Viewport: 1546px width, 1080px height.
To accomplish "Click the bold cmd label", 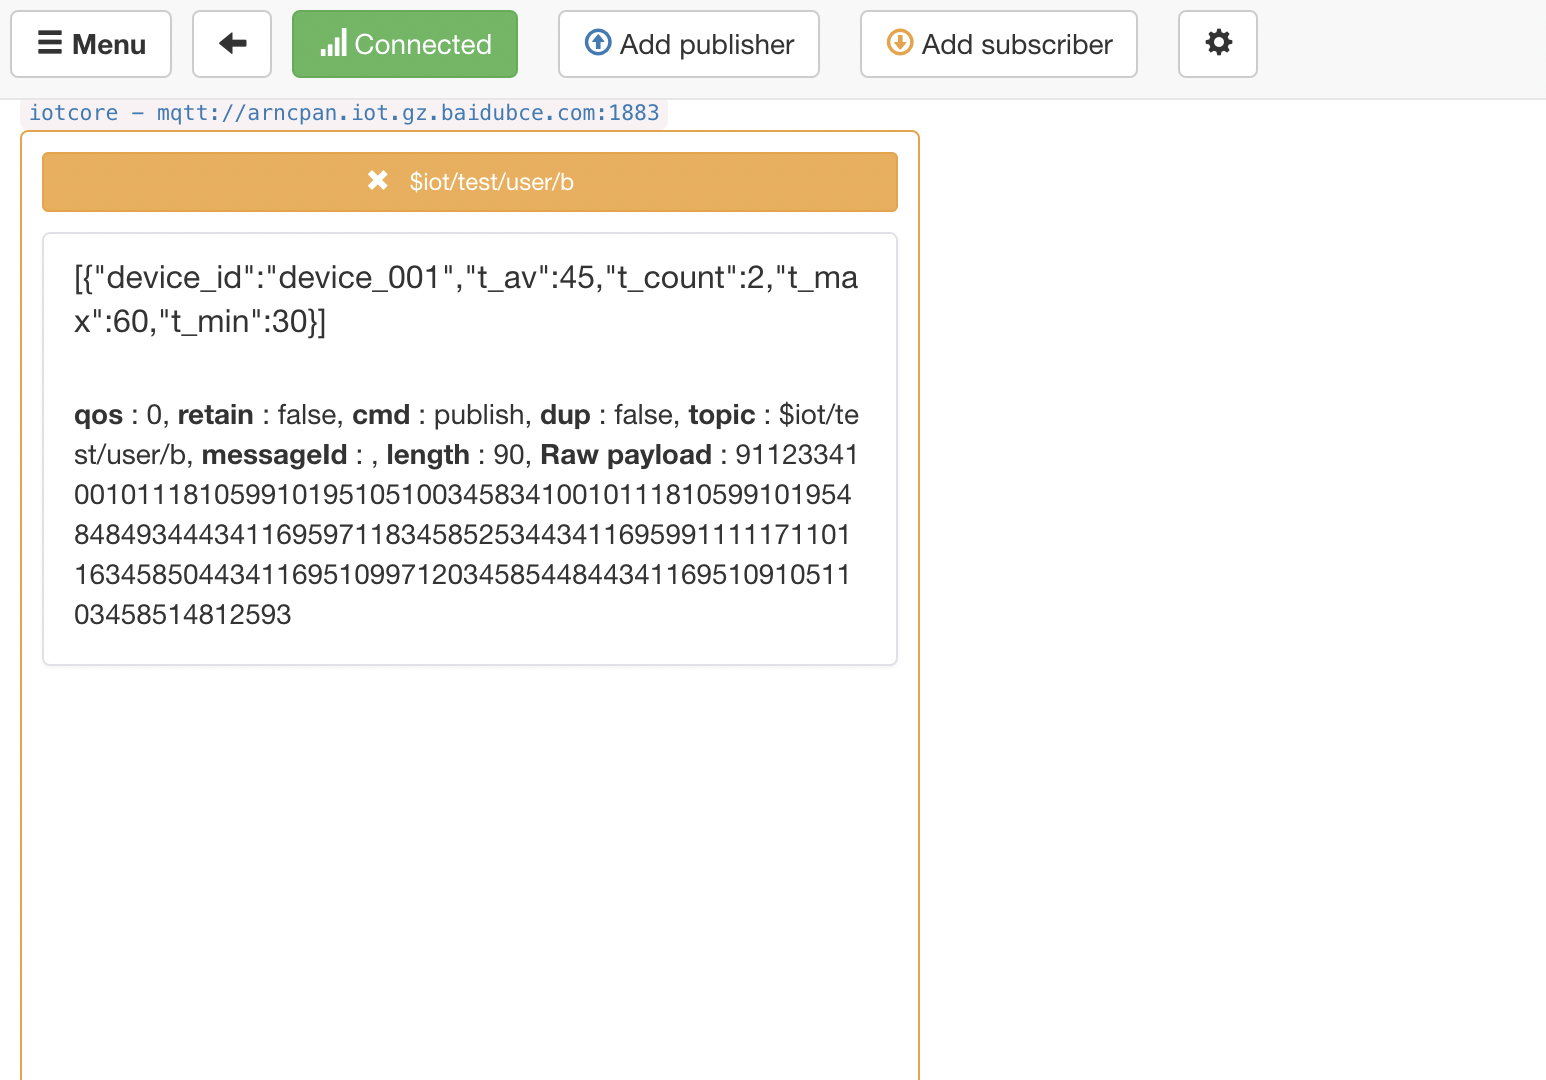I will click(381, 415).
